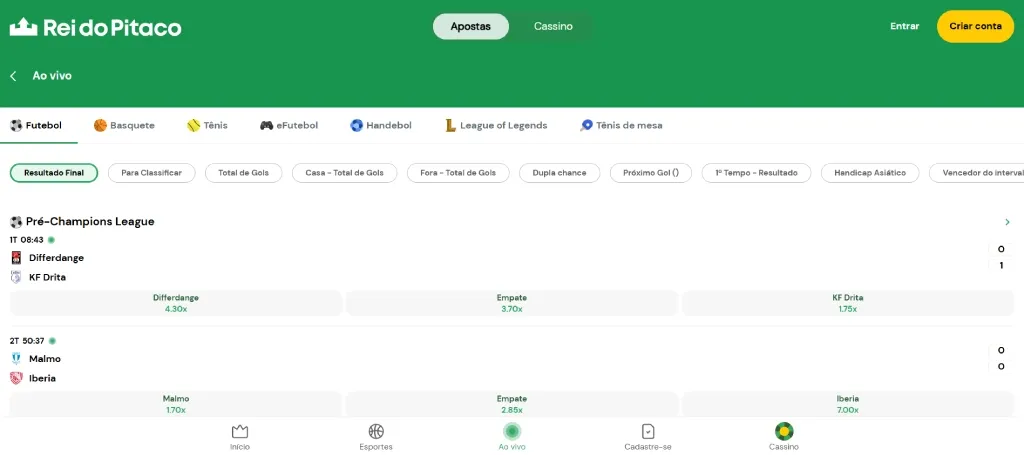Open Cadastre-se clipboard icon in bottom bar
The image size is (1024, 455).
pos(648,431)
